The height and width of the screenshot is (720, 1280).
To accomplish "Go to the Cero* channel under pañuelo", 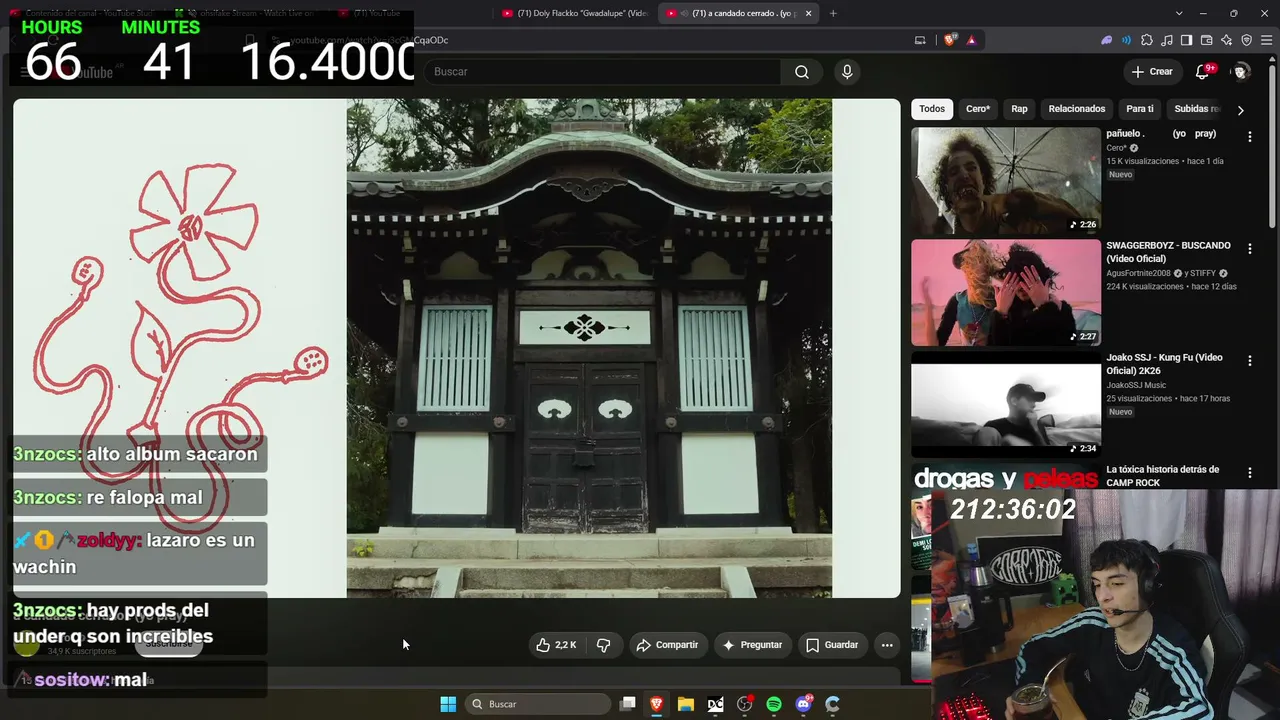I will pyautogui.click(x=1116, y=148).
